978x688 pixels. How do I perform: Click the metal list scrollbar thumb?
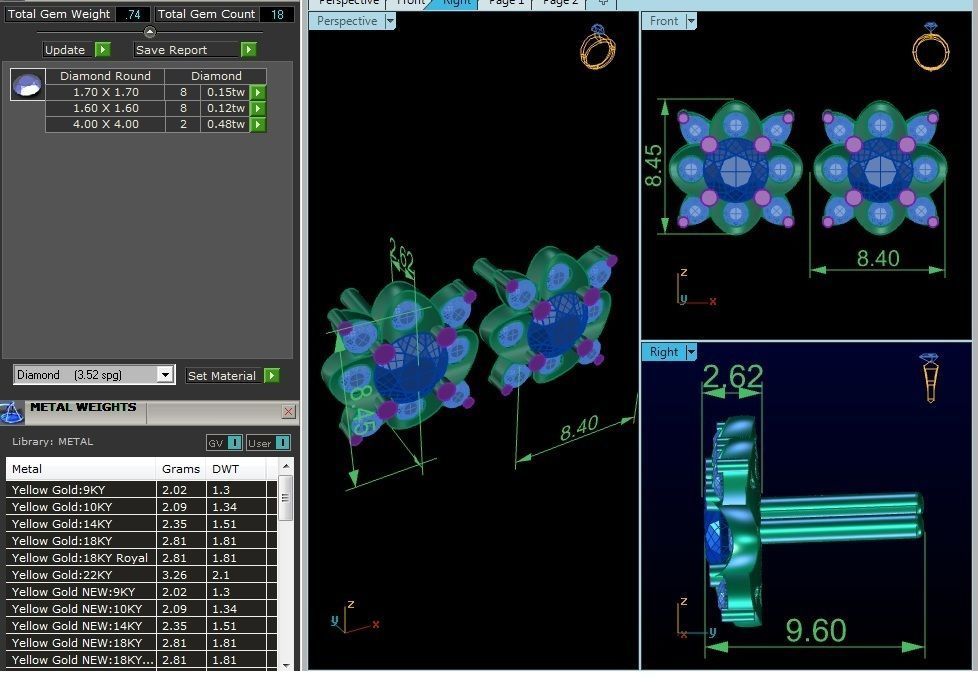pos(286,498)
